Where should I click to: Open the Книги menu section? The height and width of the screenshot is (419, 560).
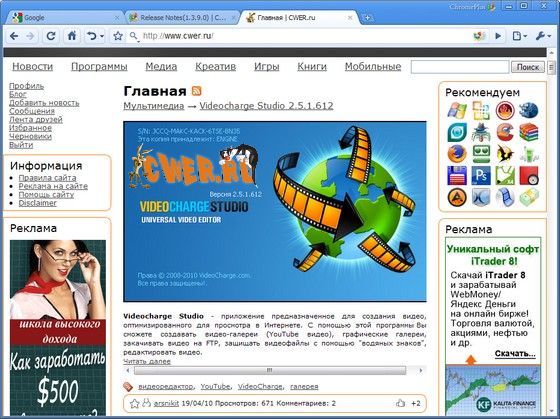tap(312, 66)
